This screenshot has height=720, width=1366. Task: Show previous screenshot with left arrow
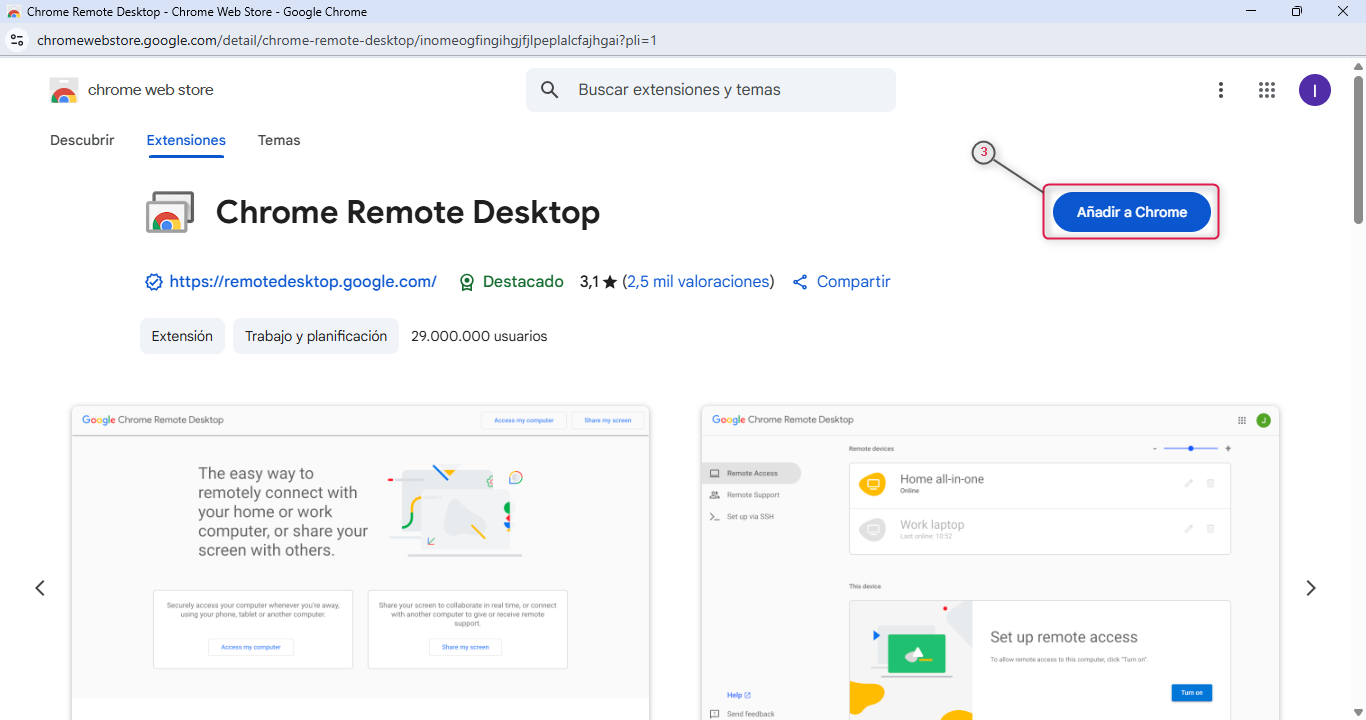pos(40,588)
